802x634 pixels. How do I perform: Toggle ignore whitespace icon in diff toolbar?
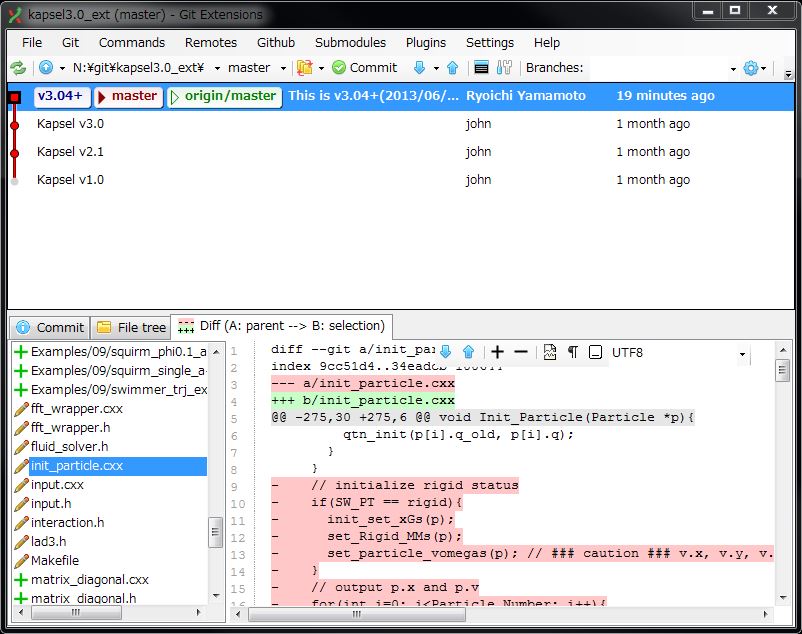point(595,352)
